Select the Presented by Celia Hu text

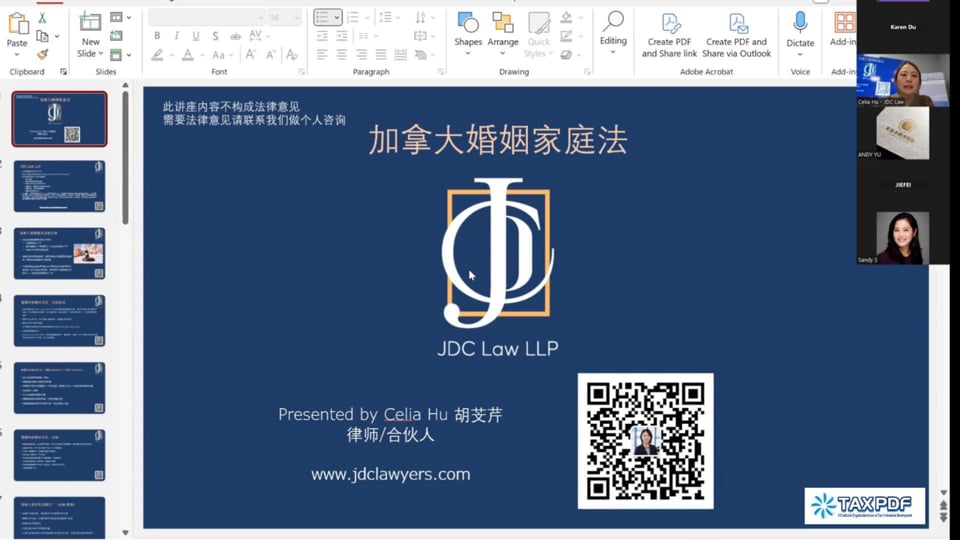(x=390, y=414)
